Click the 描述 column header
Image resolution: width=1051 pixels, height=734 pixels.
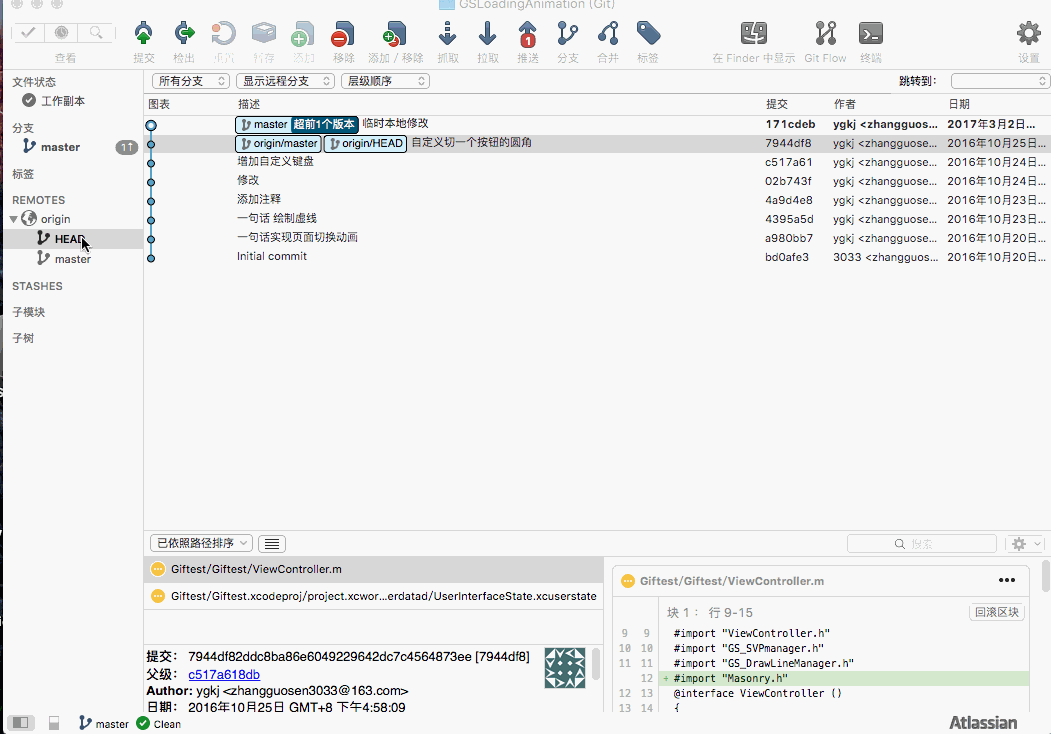tap(249, 104)
